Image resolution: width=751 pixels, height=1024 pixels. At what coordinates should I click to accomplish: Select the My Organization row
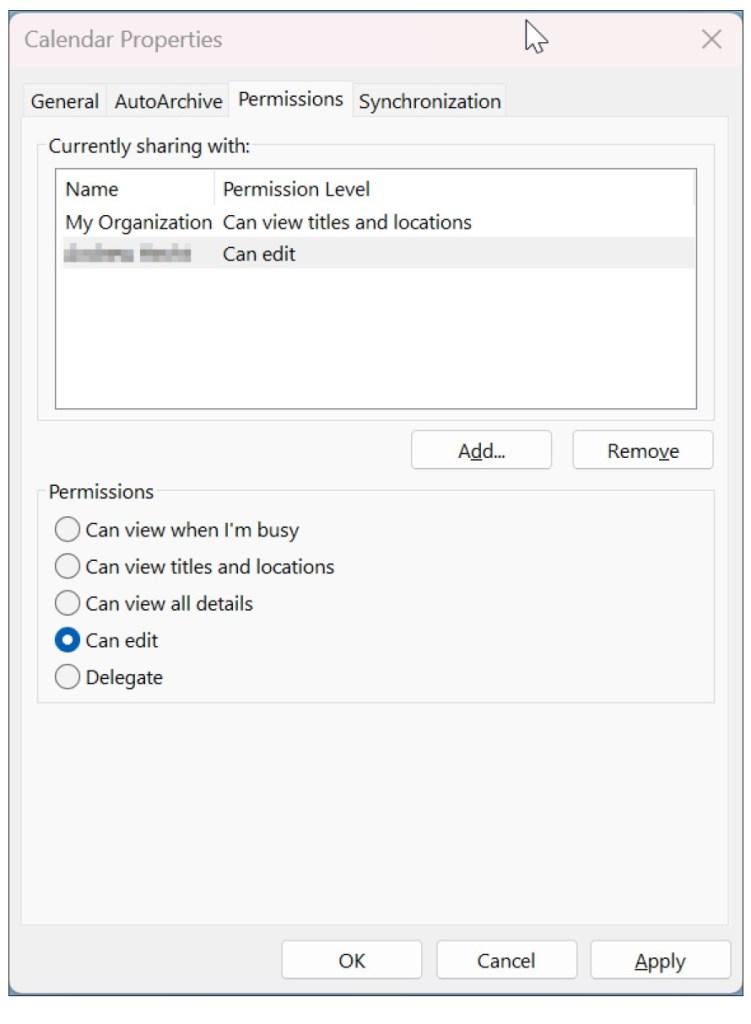tap(139, 222)
